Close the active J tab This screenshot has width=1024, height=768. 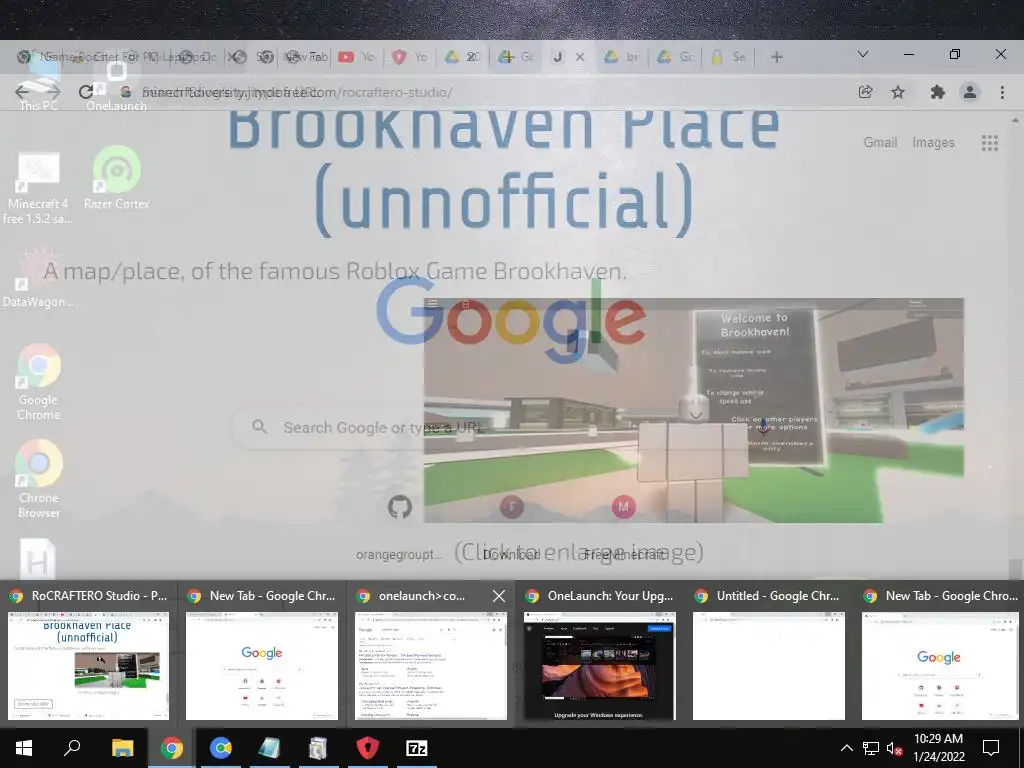[x=579, y=57]
